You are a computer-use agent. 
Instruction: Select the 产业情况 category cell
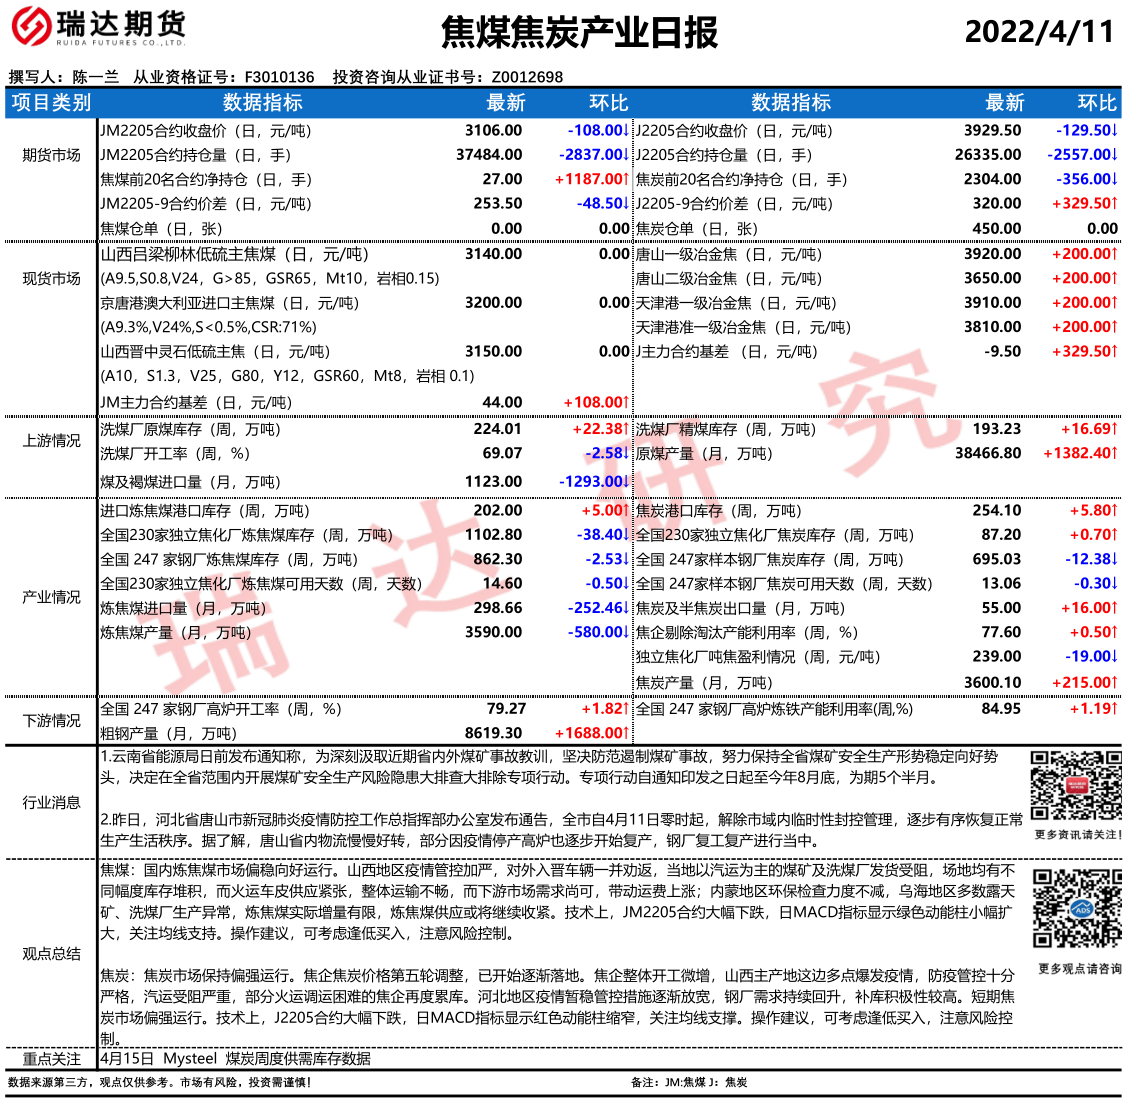pyautogui.click(x=51, y=597)
